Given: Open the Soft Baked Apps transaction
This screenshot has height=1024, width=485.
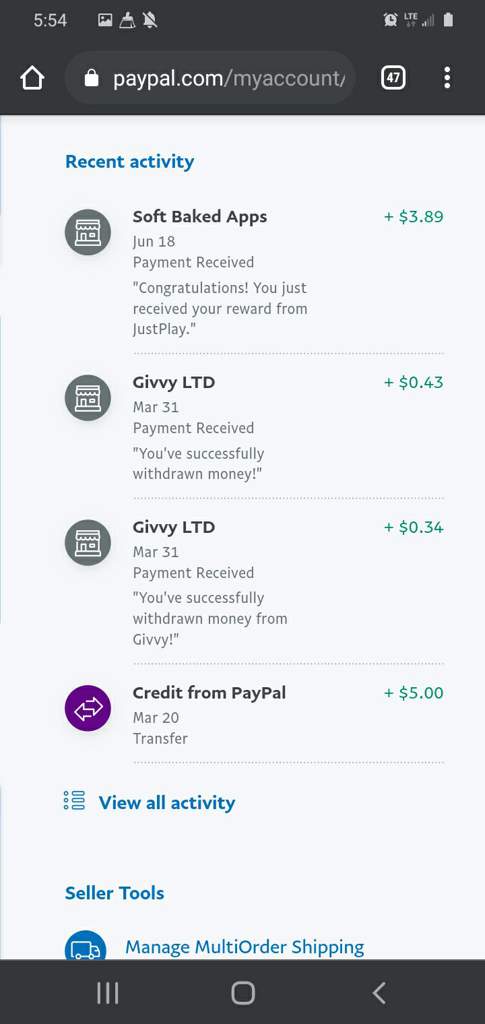Looking at the screenshot, I should pos(255,273).
